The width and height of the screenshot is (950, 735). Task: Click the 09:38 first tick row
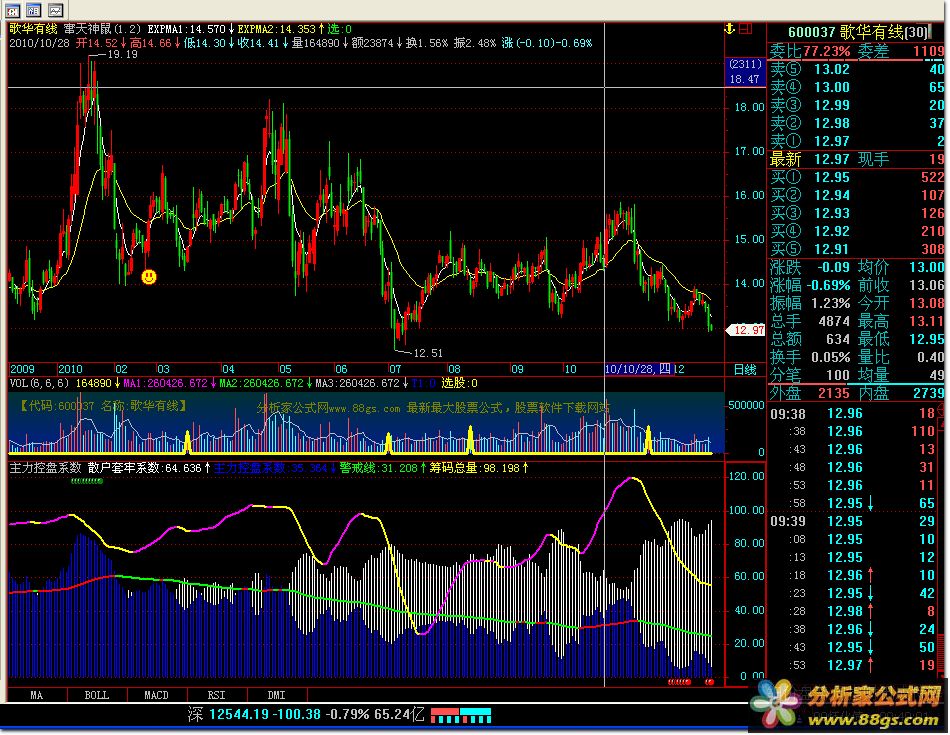[854, 414]
